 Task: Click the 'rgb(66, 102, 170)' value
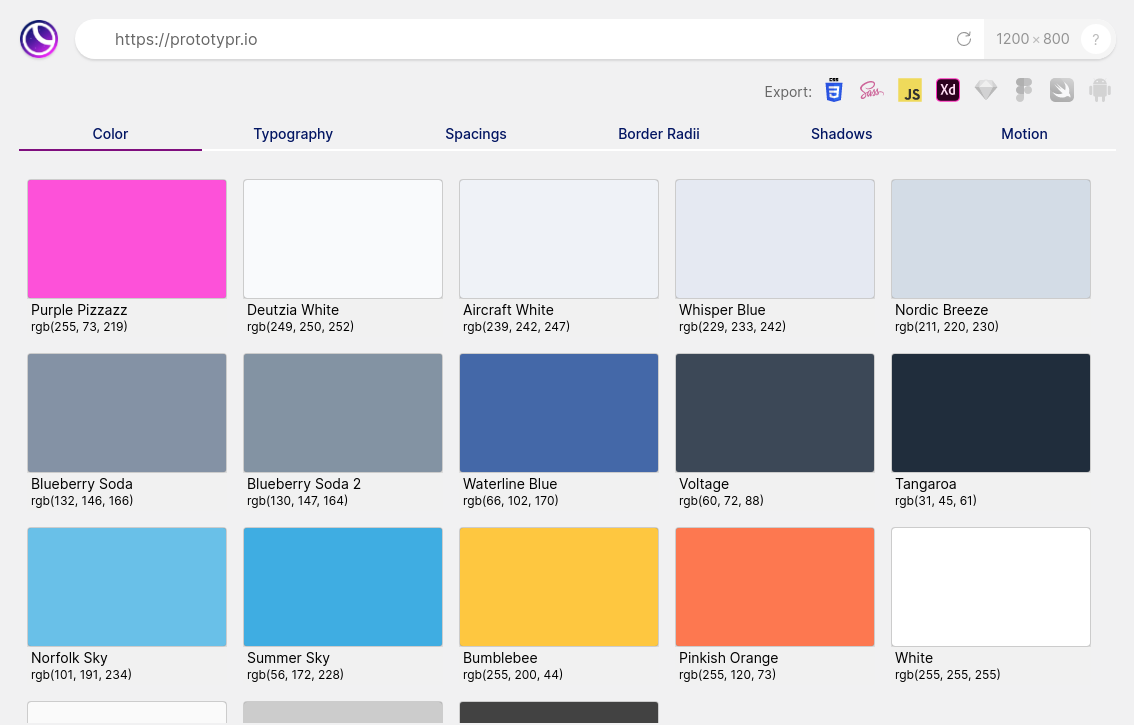tap(511, 501)
